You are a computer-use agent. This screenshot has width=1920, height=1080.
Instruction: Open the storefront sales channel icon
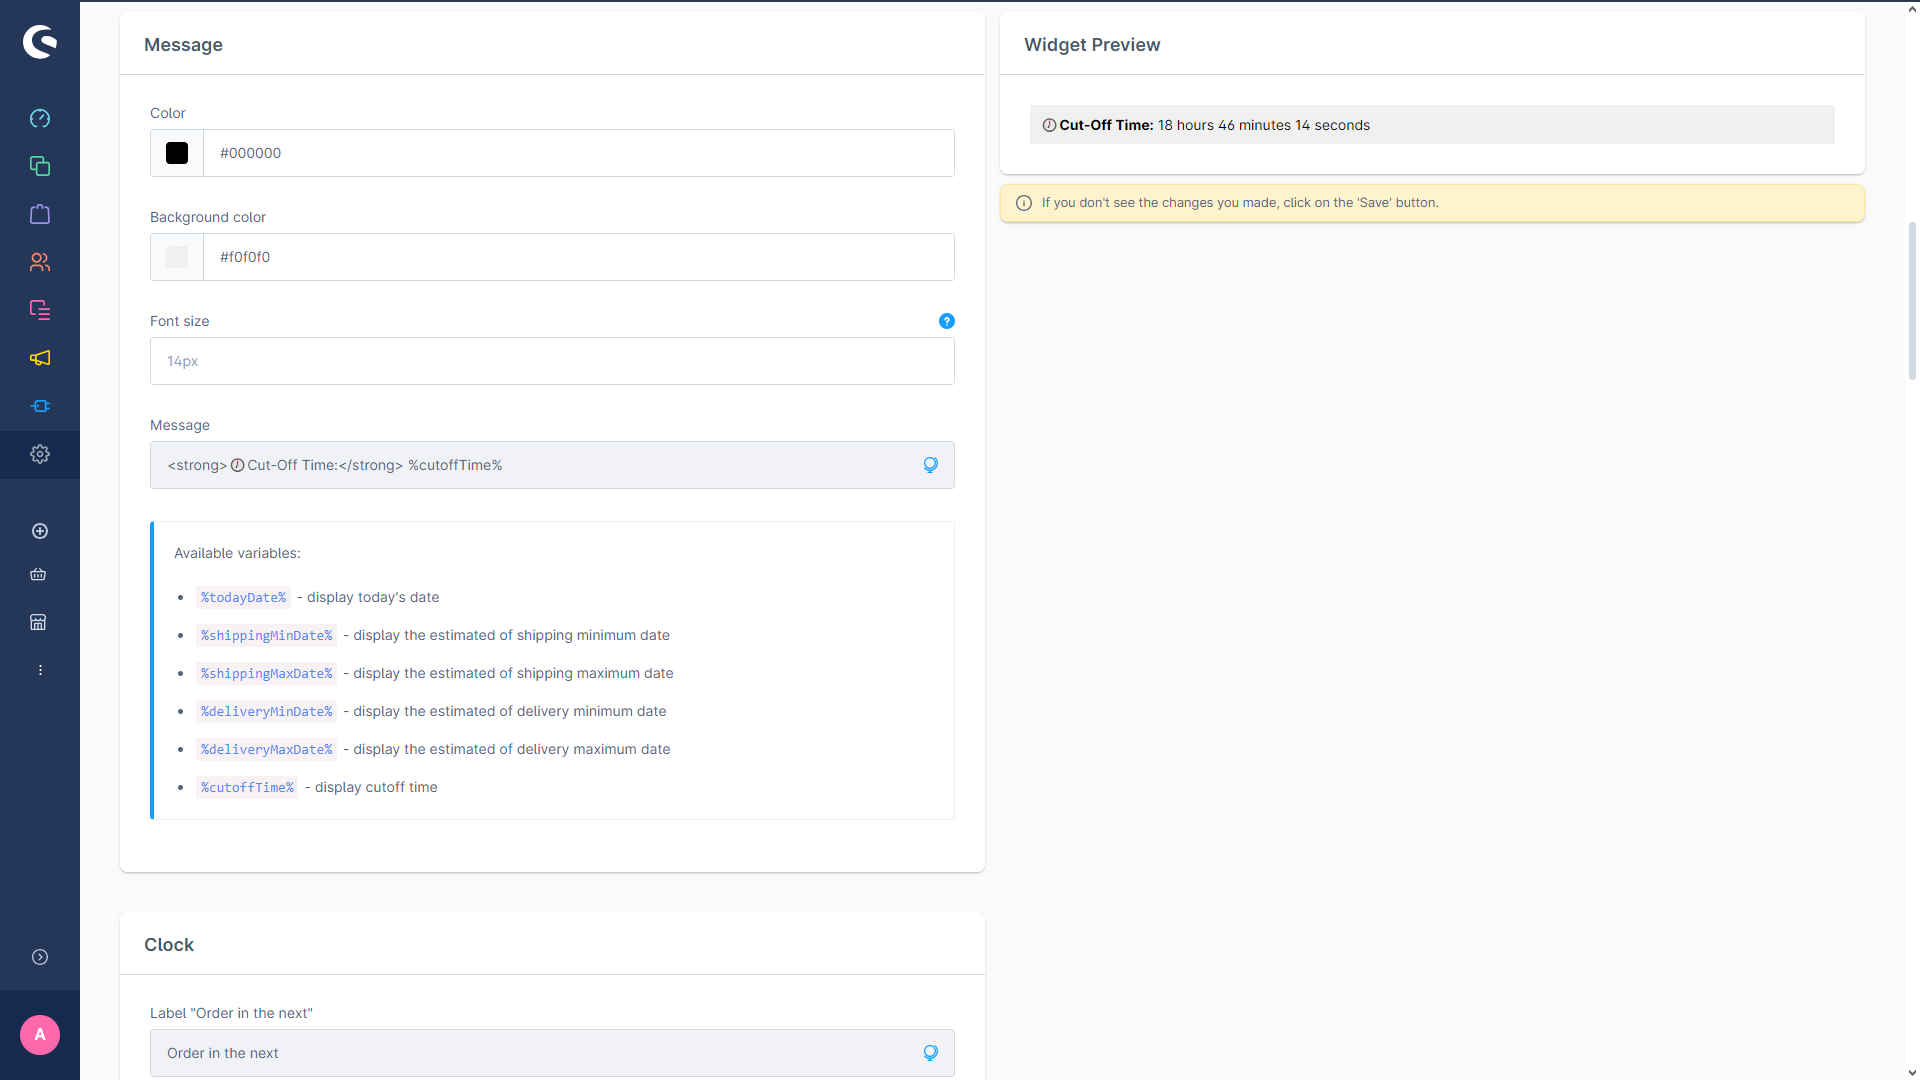38,622
